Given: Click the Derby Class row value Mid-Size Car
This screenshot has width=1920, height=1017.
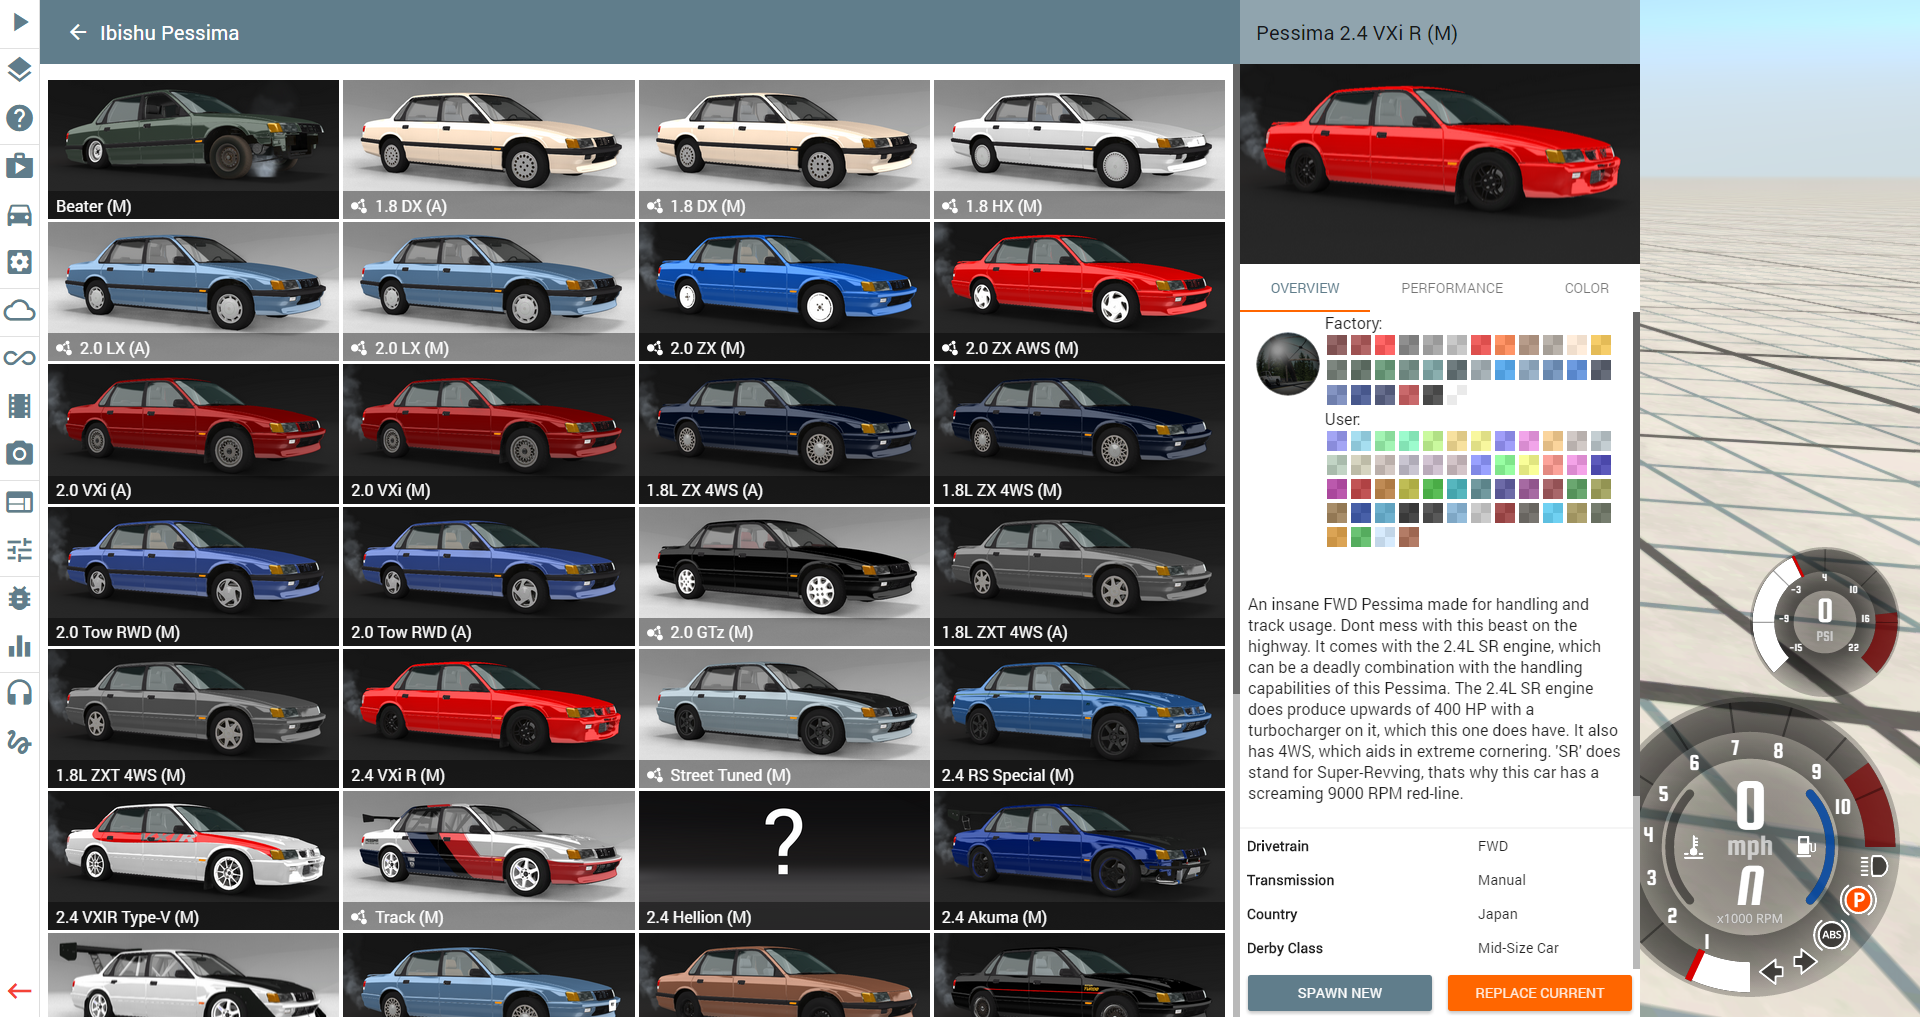Looking at the screenshot, I should click(1518, 948).
